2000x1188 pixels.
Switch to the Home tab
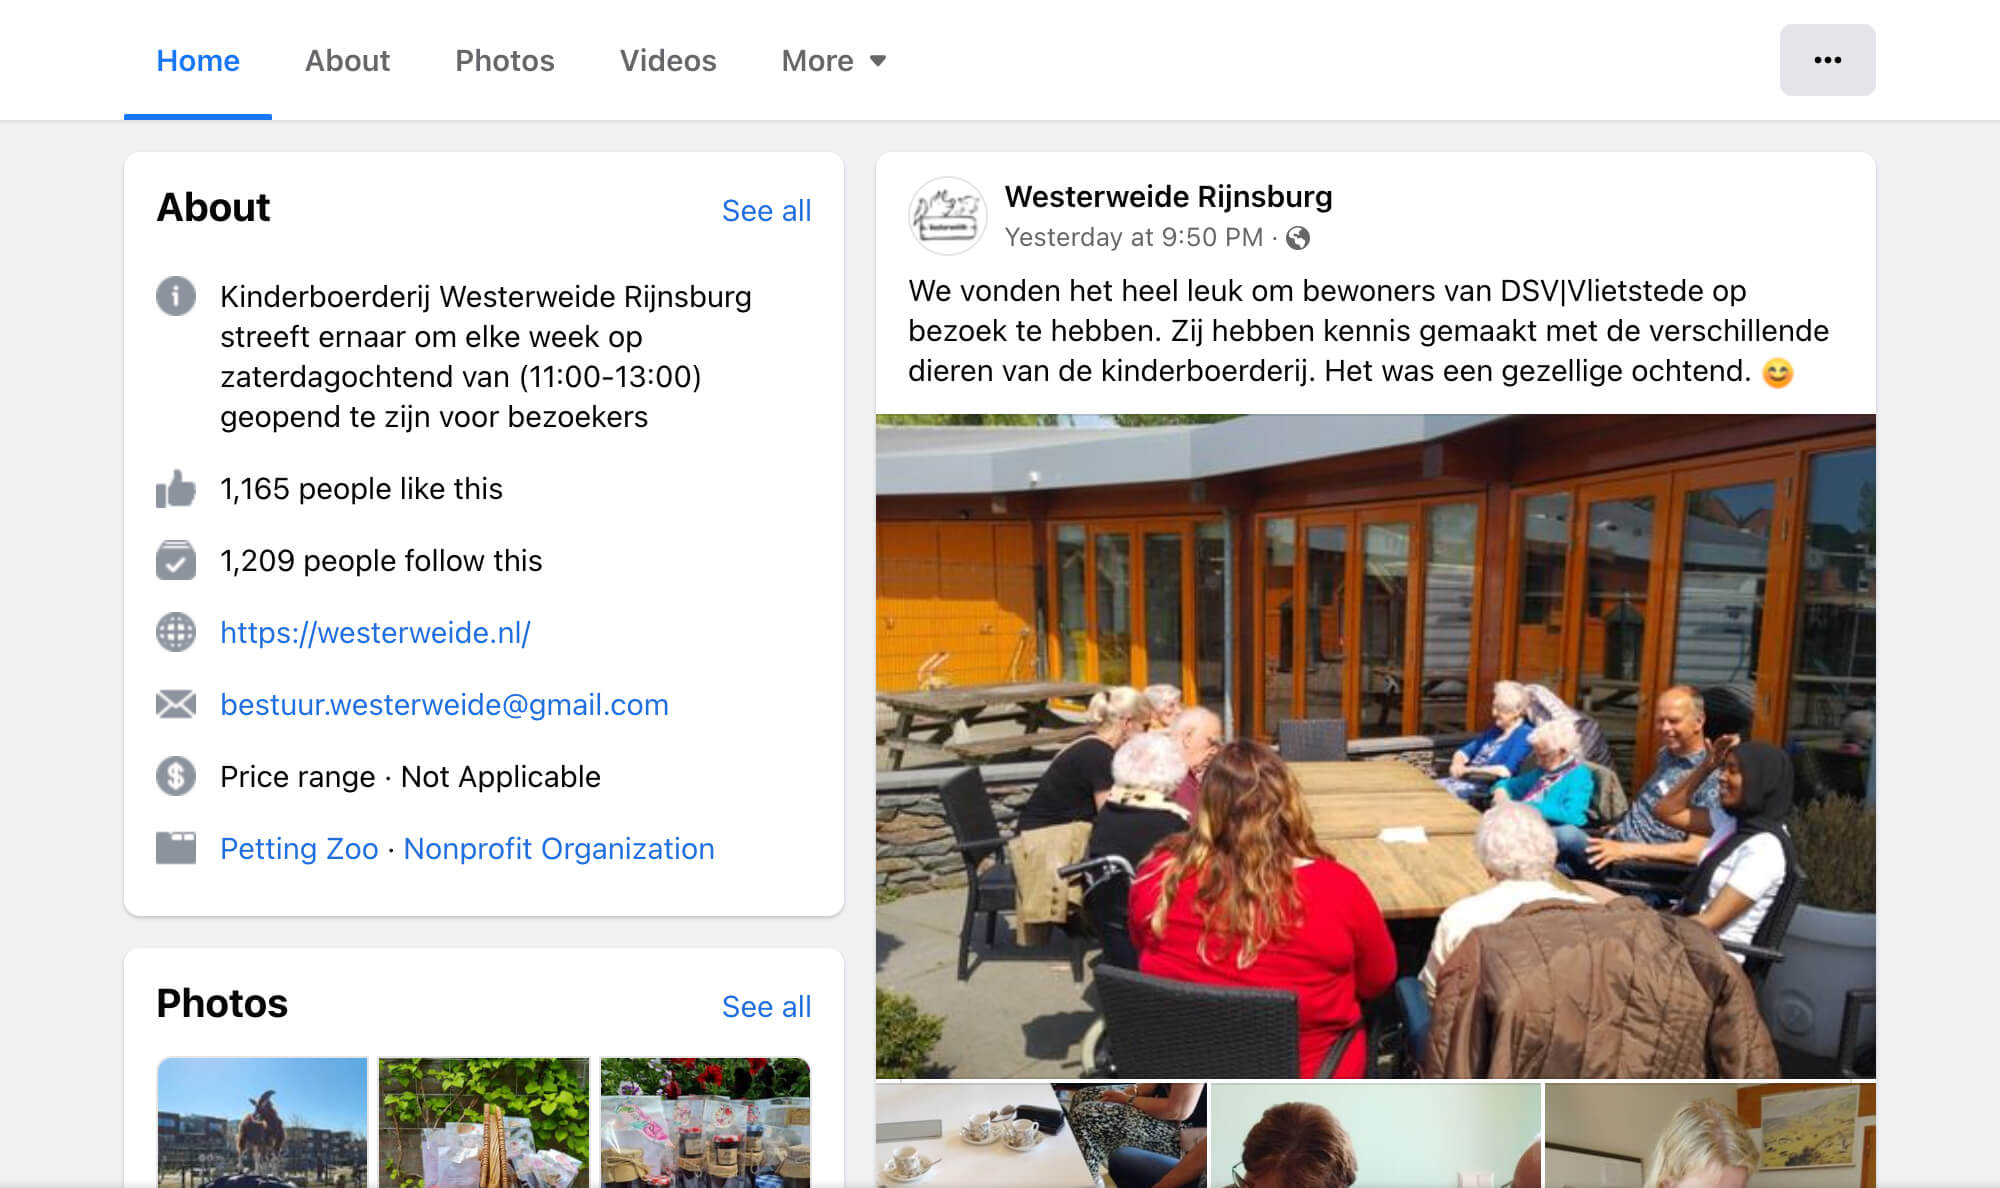pos(198,61)
